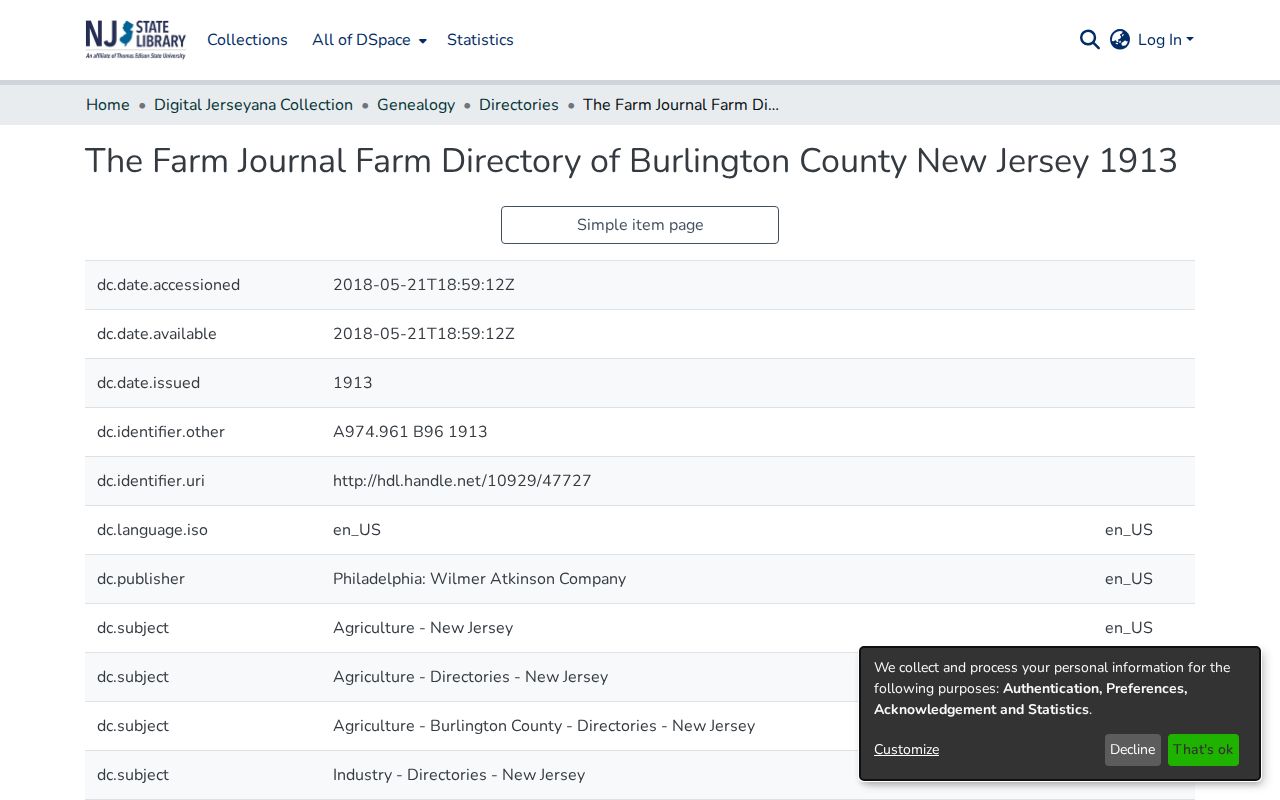Open the Collections menu item
This screenshot has width=1280, height=800.
pos(247,40)
